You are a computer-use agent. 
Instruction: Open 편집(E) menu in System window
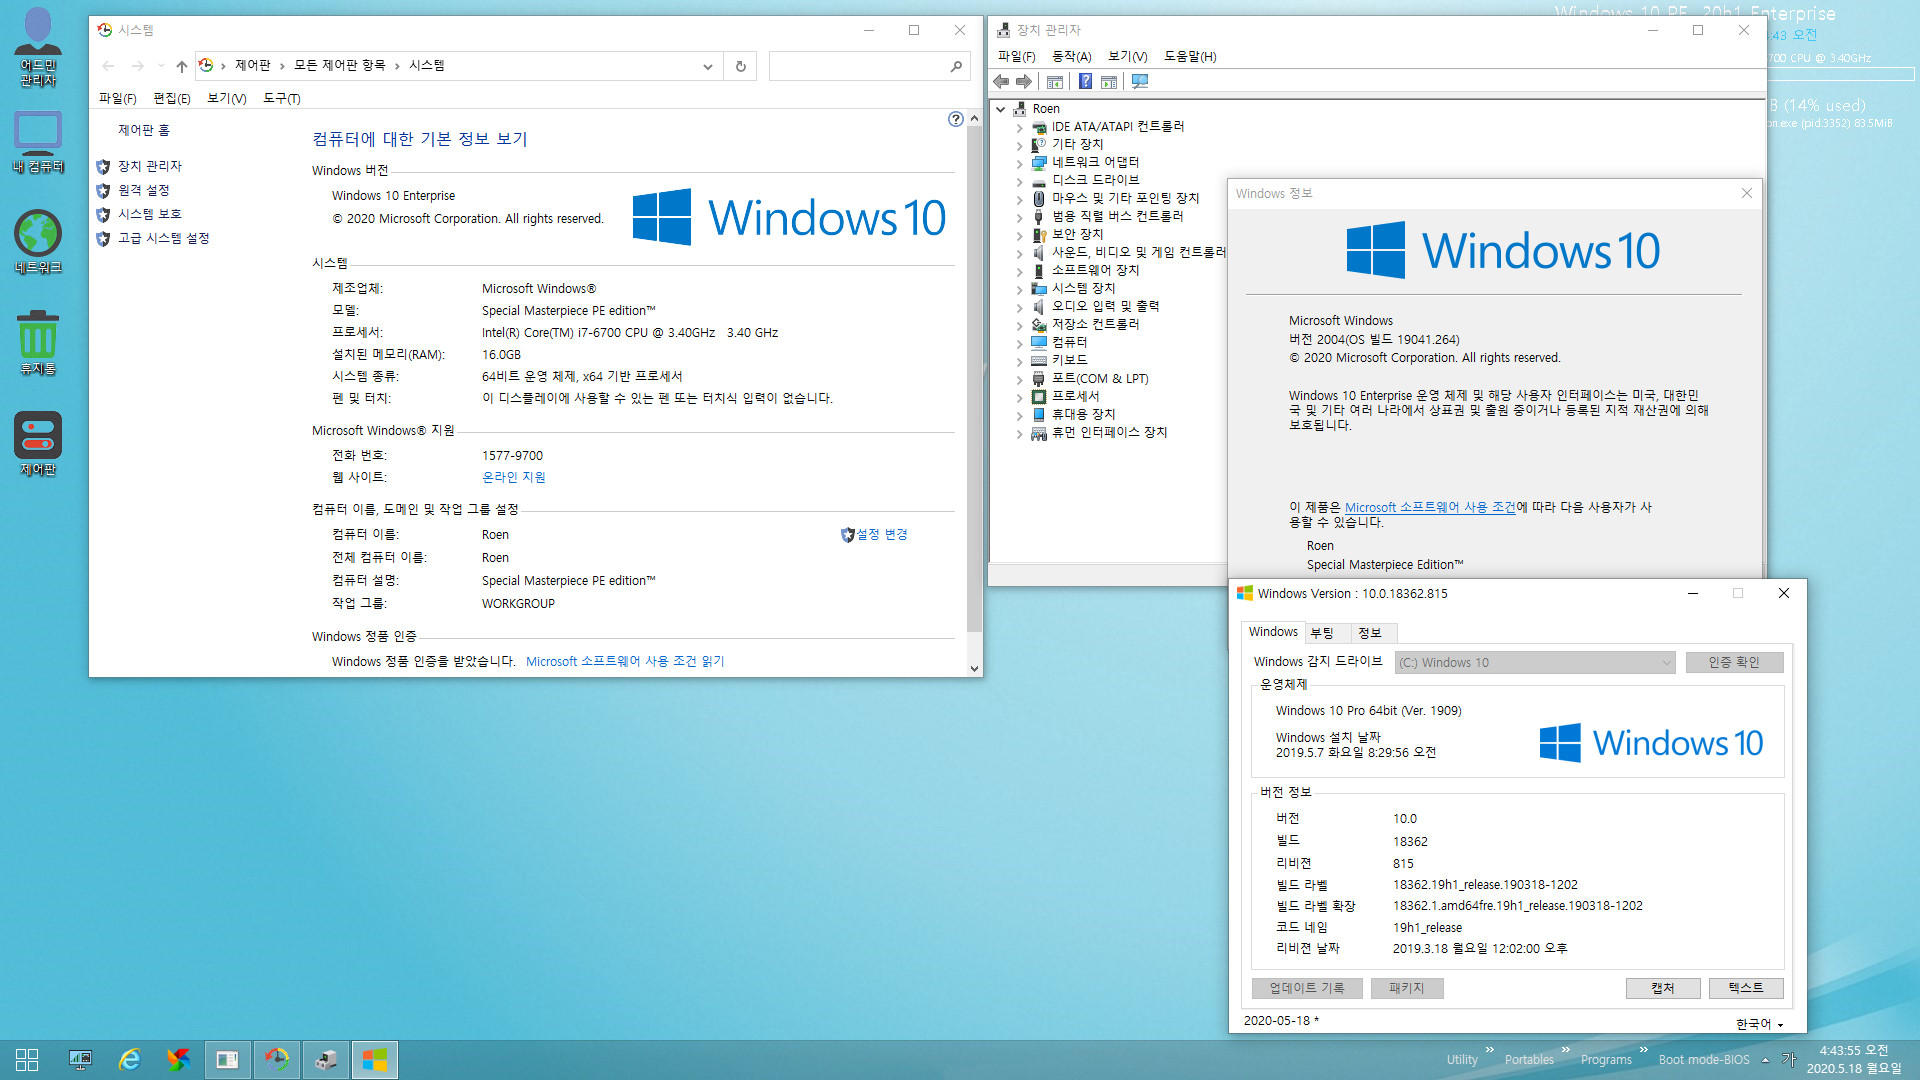[172, 98]
